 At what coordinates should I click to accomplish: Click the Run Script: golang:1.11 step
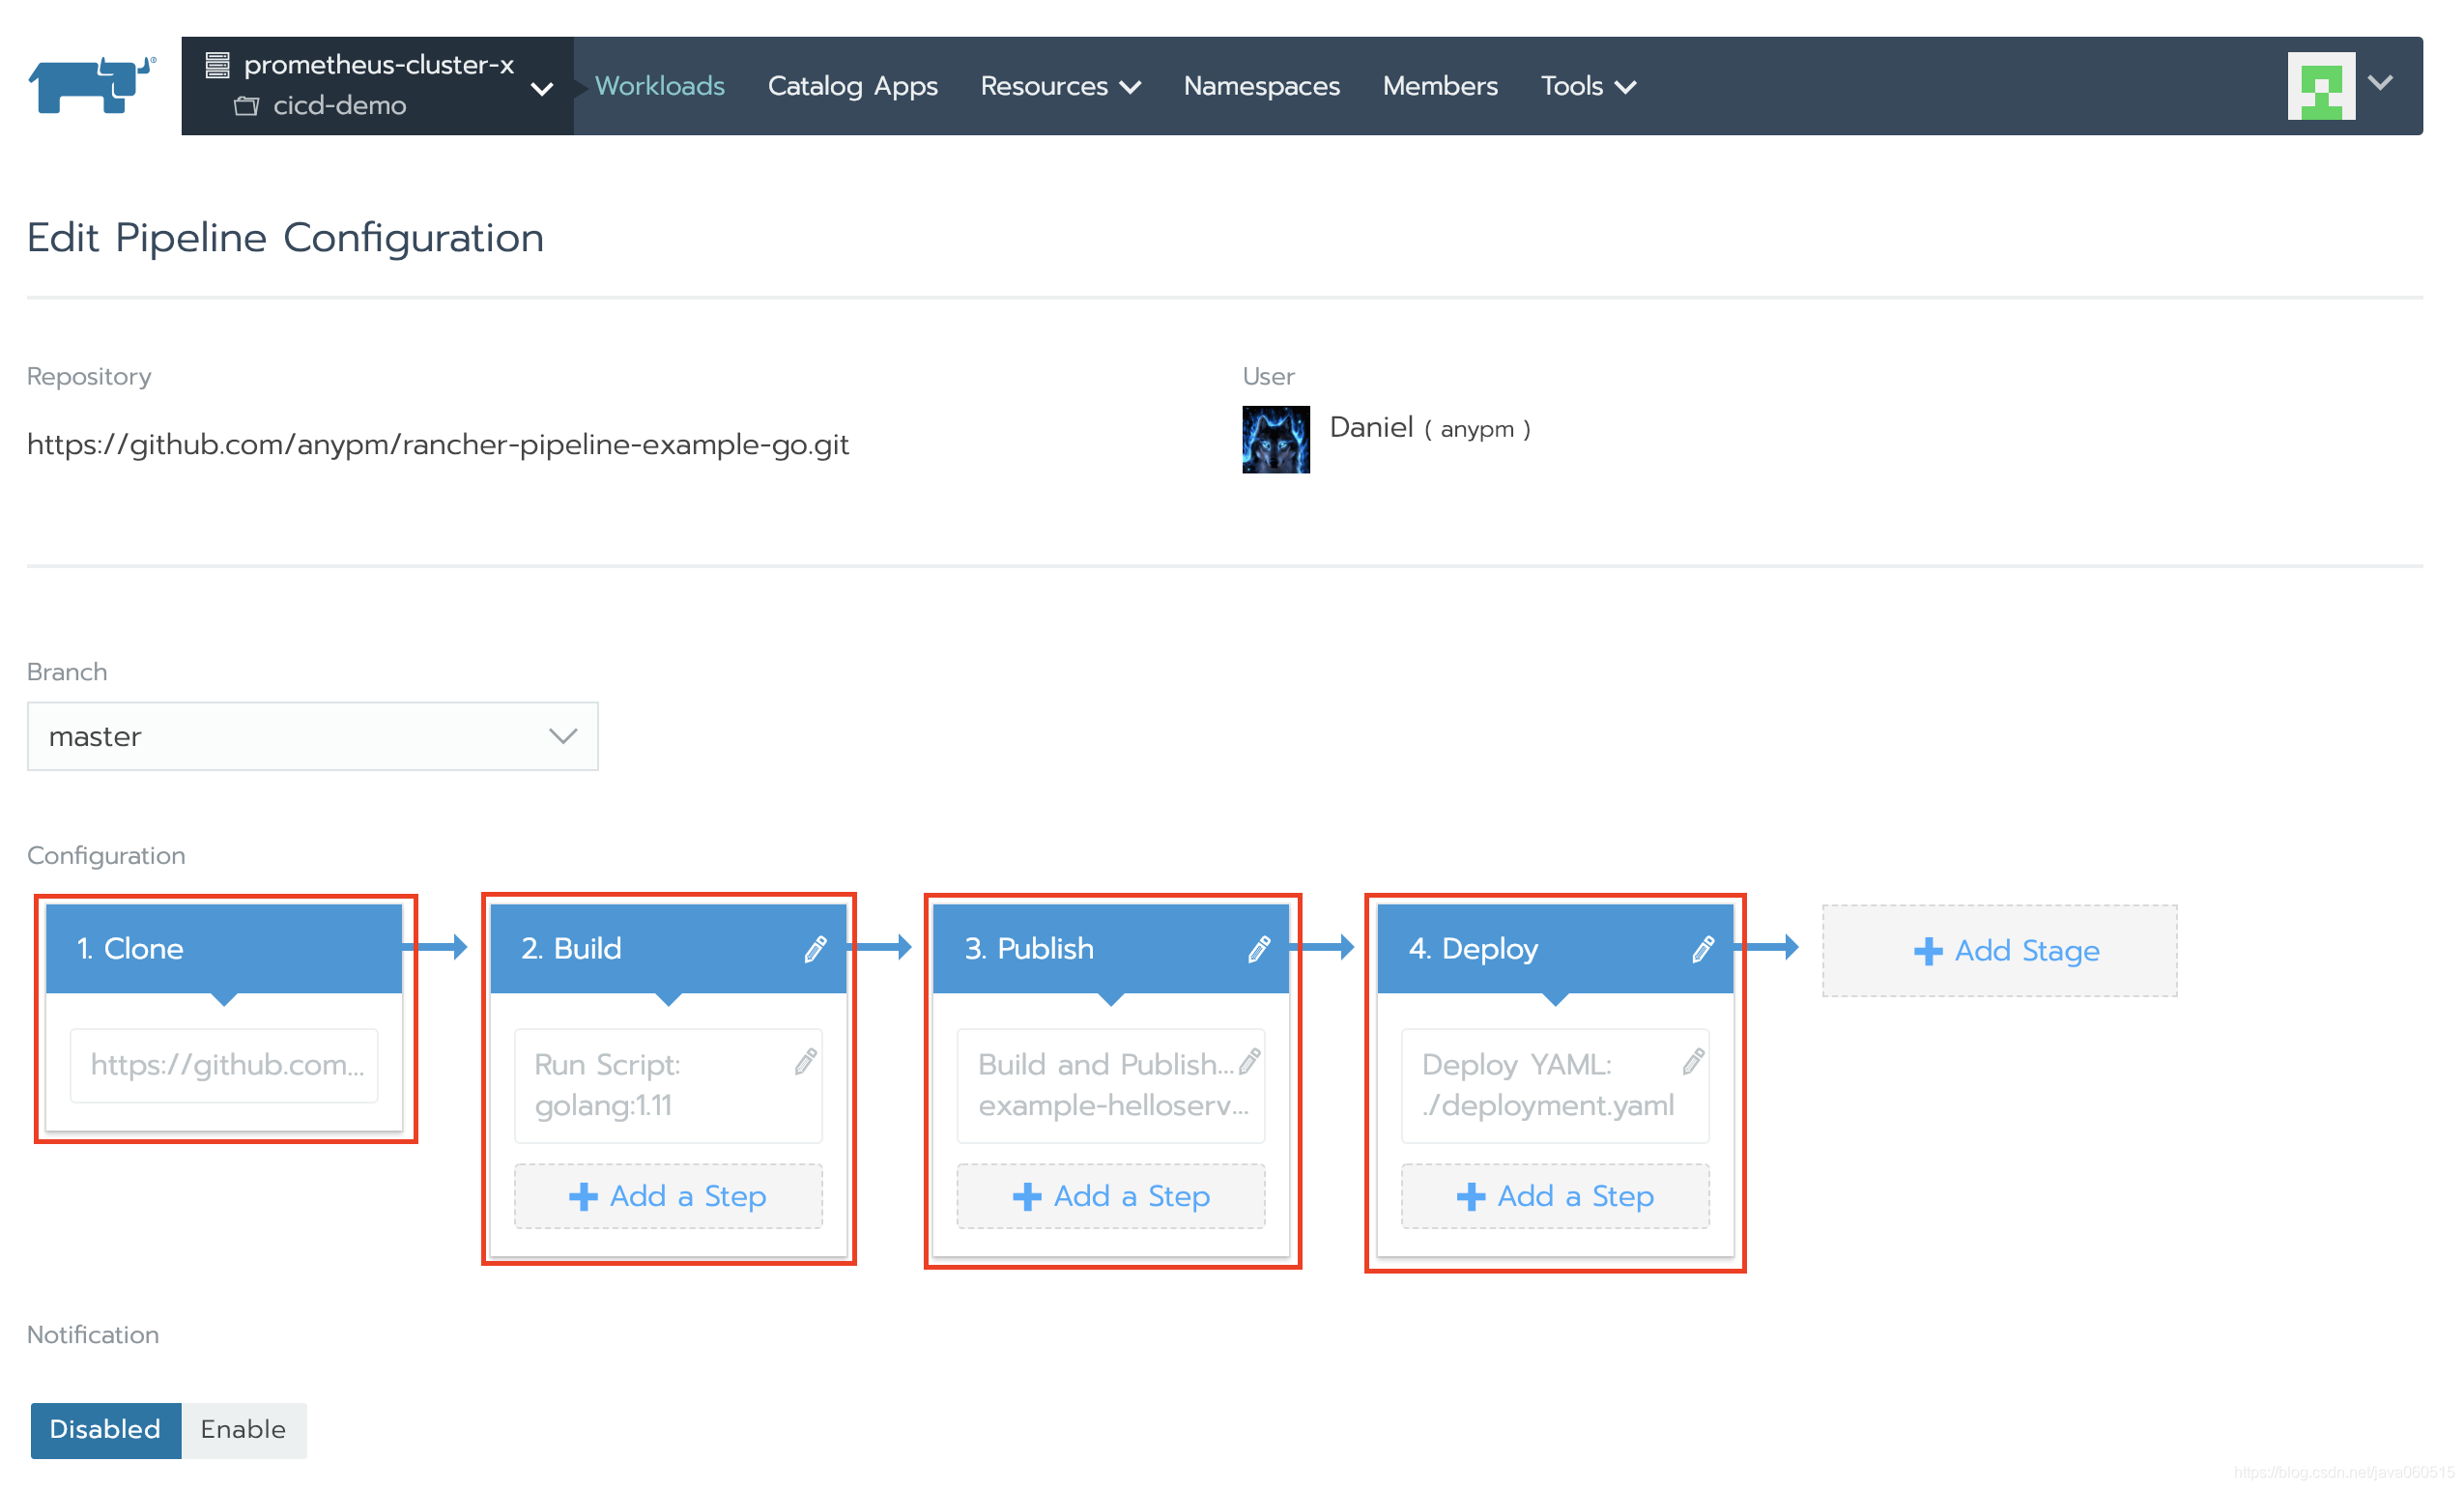click(x=668, y=1085)
